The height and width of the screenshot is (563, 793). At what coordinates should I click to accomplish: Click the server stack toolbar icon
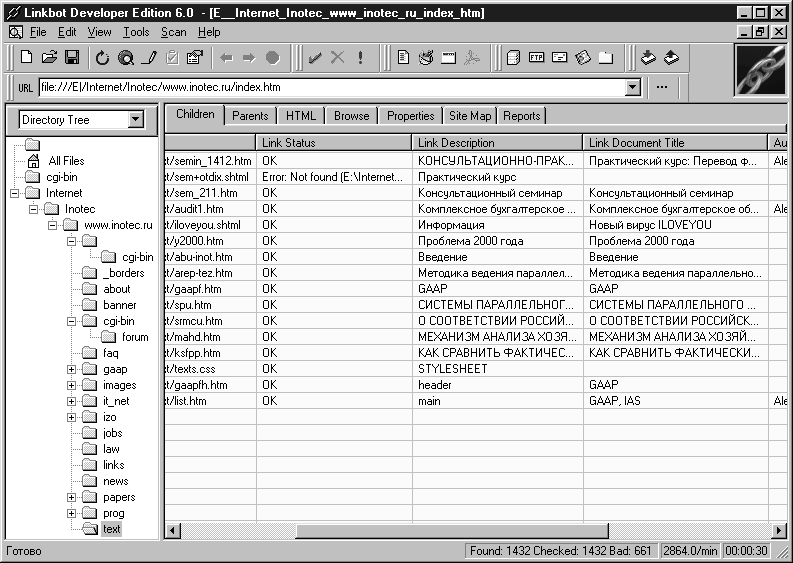(513, 58)
